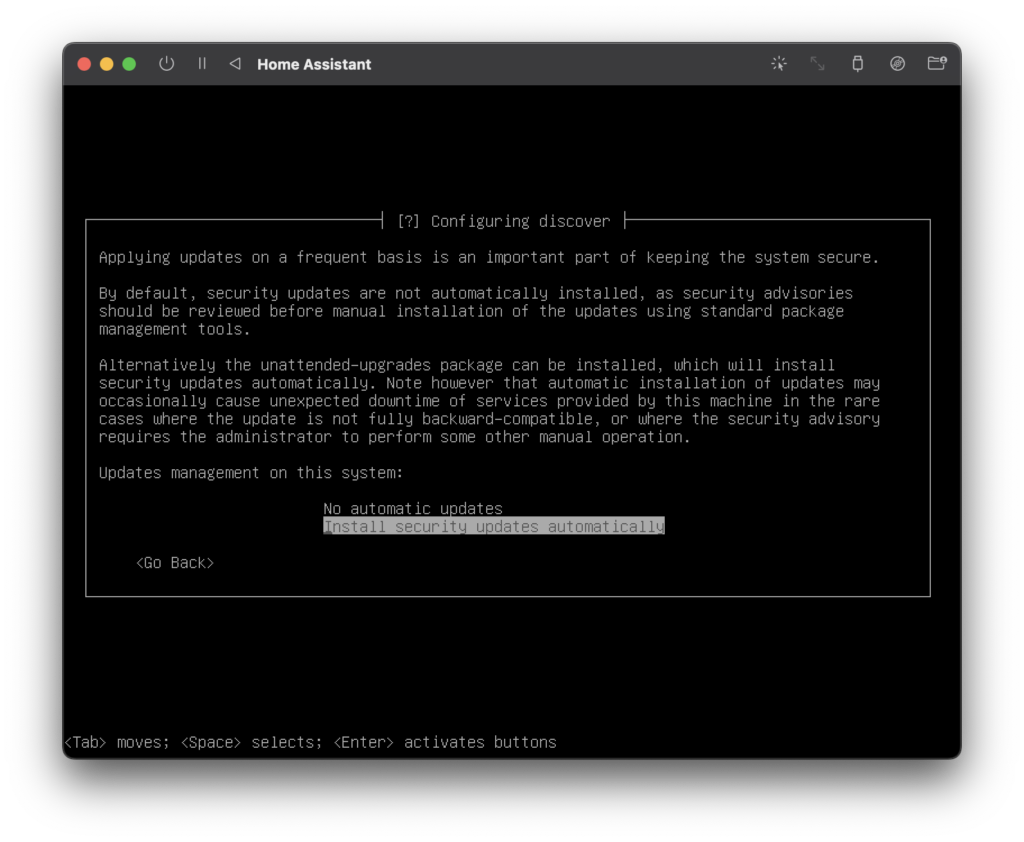This screenshot has height=842, width=1024.
Task: Open the shared folder icon
Action: 937,63
